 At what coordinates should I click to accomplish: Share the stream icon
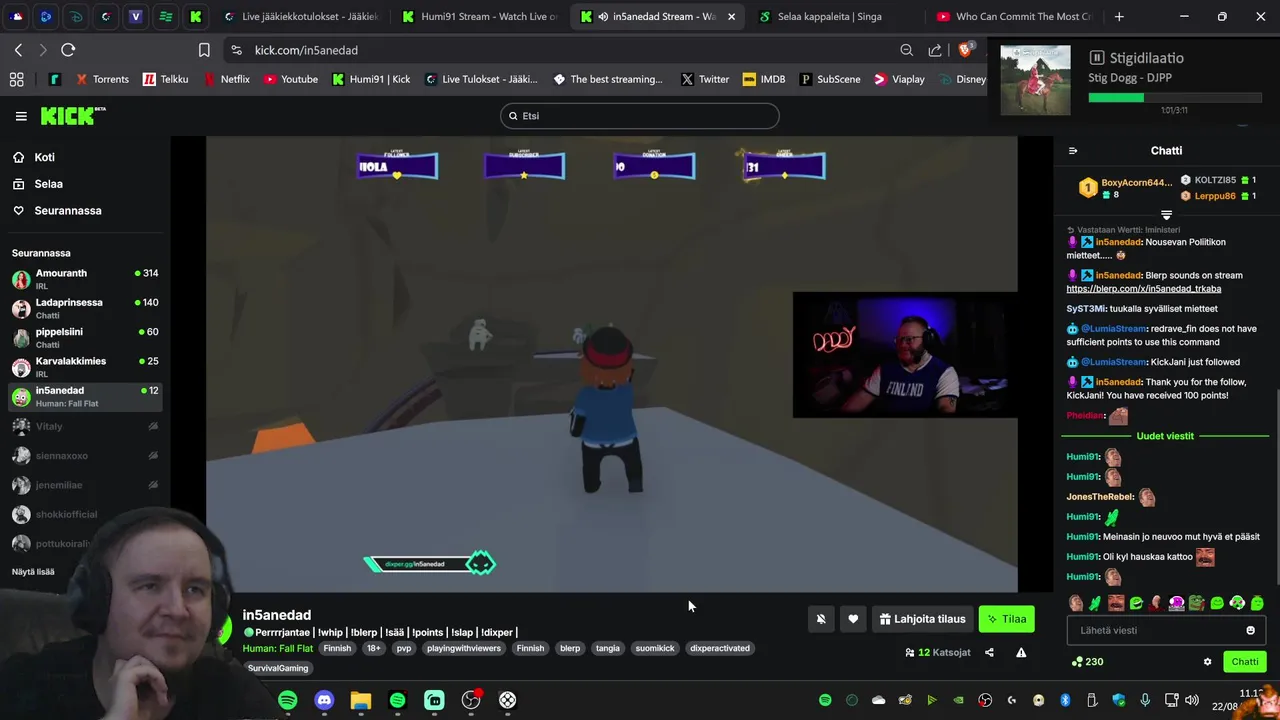point(989,652)
